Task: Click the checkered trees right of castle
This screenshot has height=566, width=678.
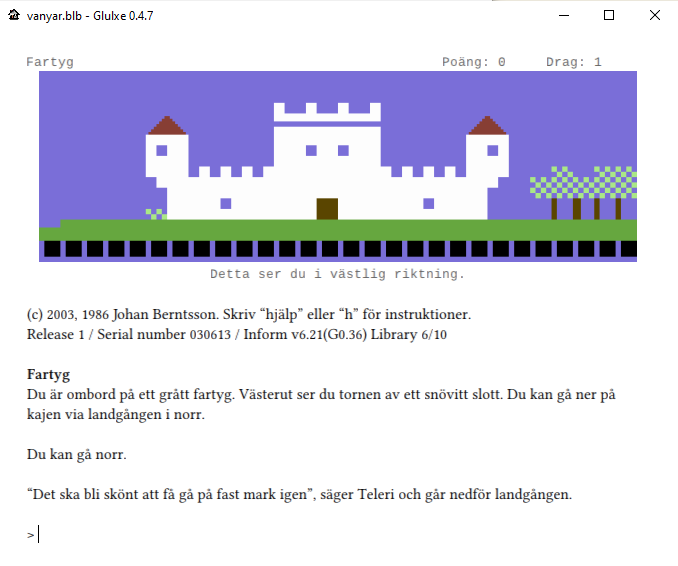Action: click(x=583, y=185)
